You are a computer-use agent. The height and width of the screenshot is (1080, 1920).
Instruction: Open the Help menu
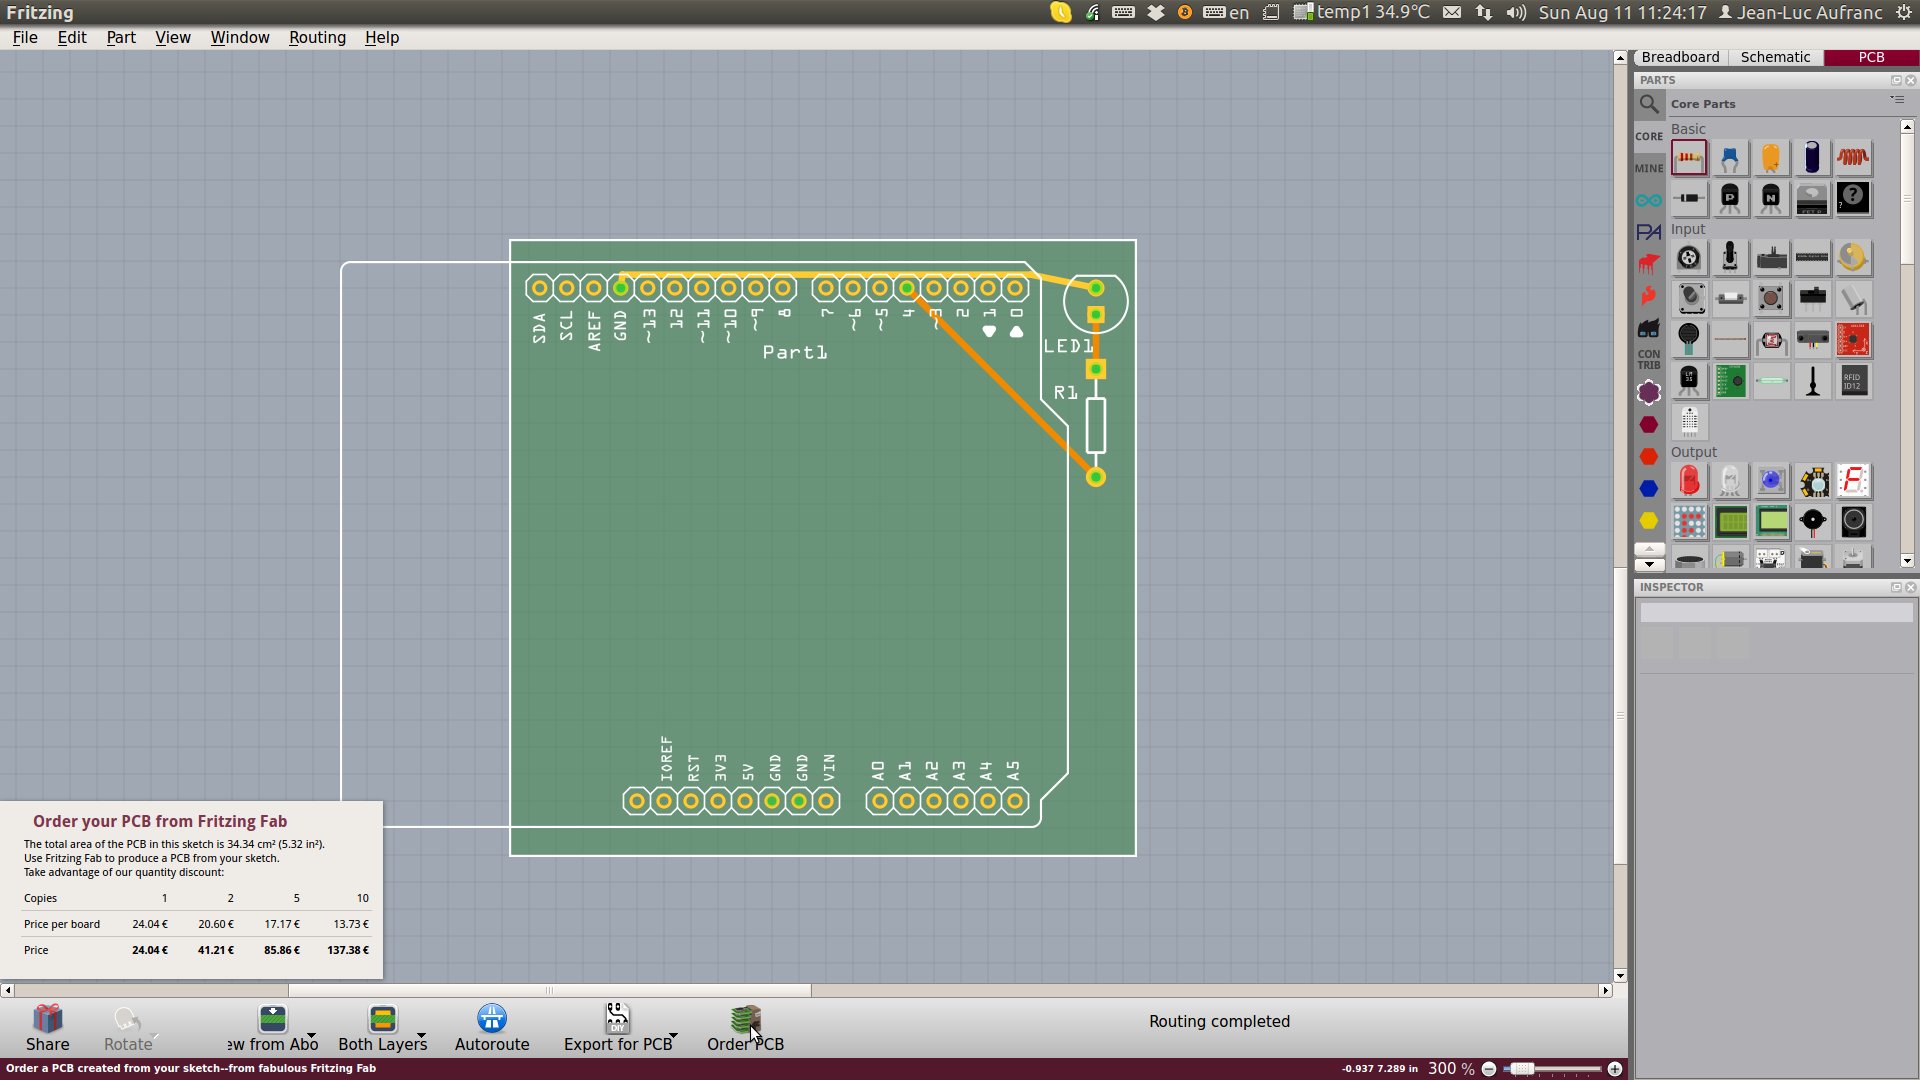click(381, 37)
